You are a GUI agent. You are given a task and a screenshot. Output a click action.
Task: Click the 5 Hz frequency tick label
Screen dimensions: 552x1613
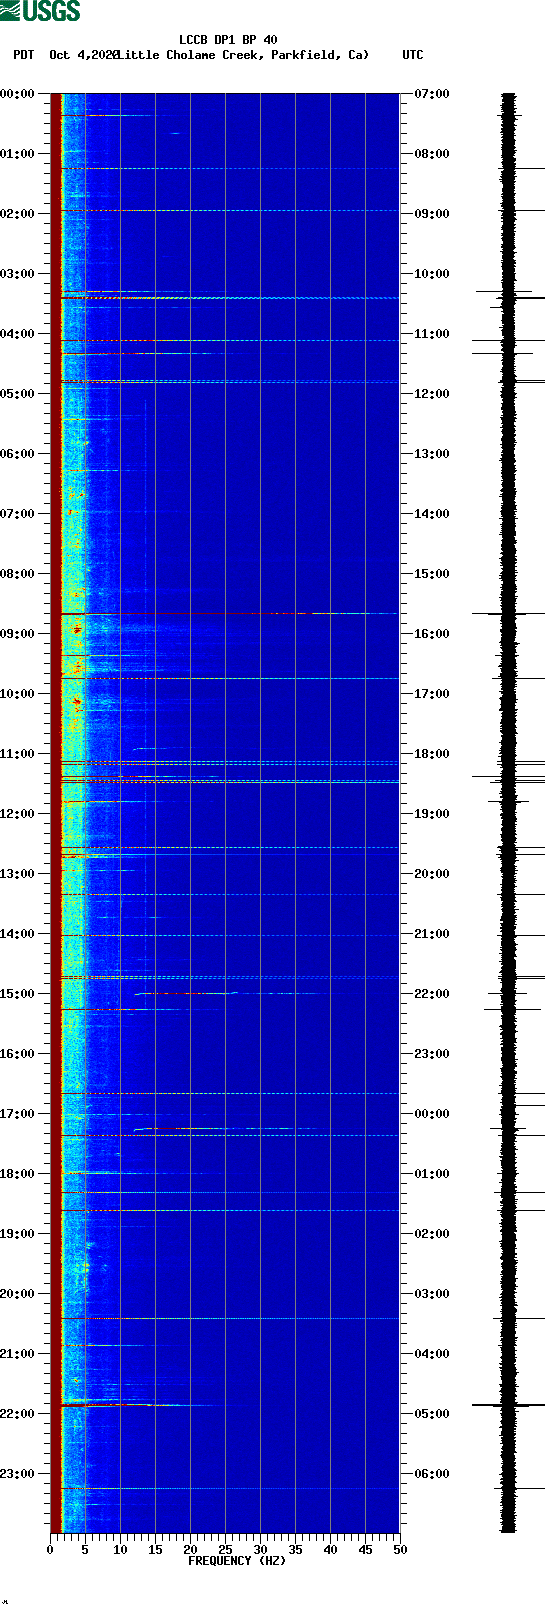85,1550
